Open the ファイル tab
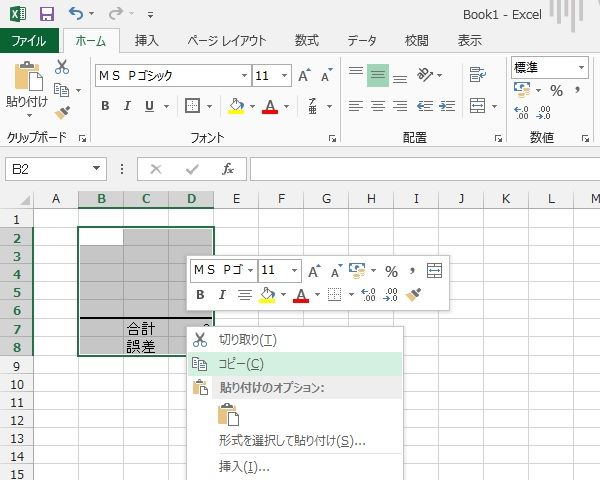The image size is (600, 480). [29, 41]
